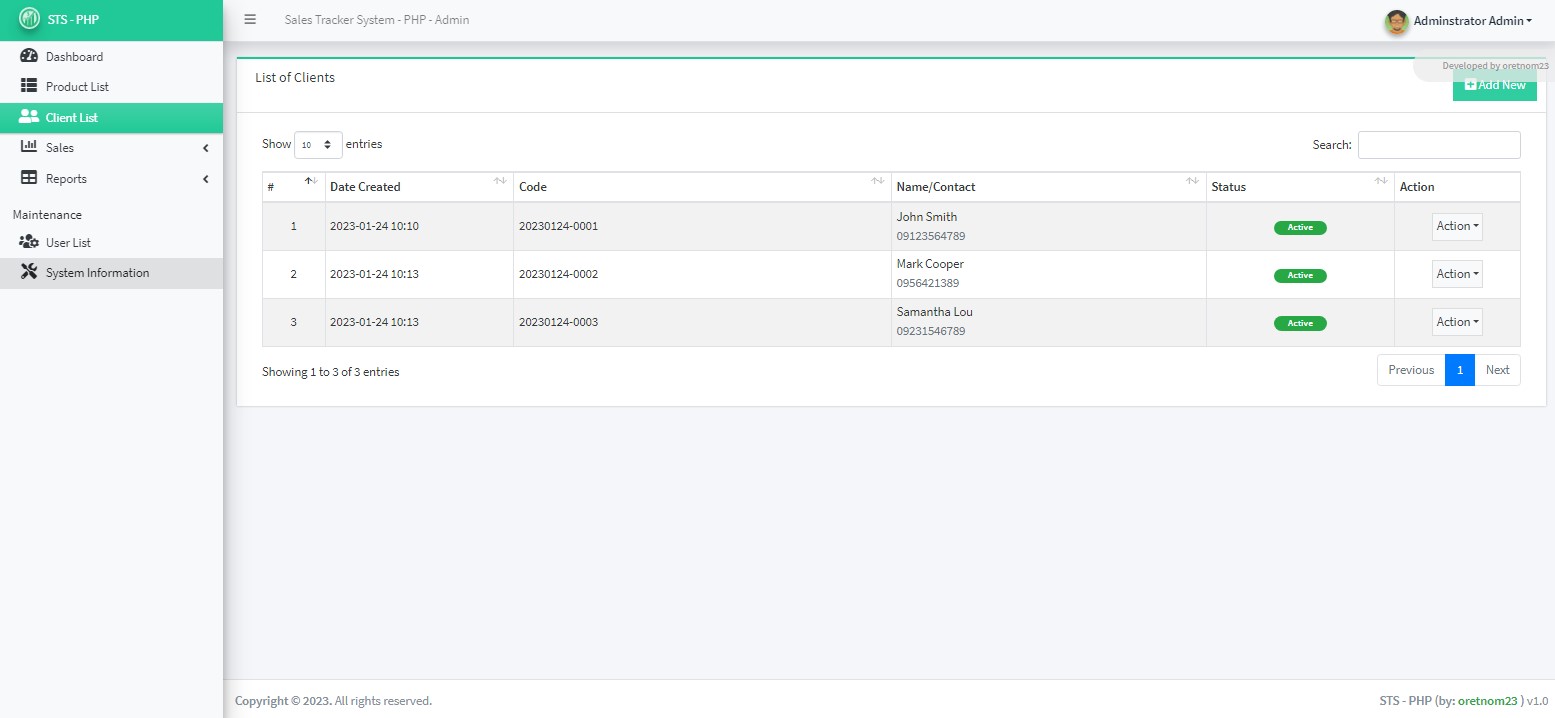Open the Sales menu item
Viewport: 1555px width, 718px height.
[111, 148]
